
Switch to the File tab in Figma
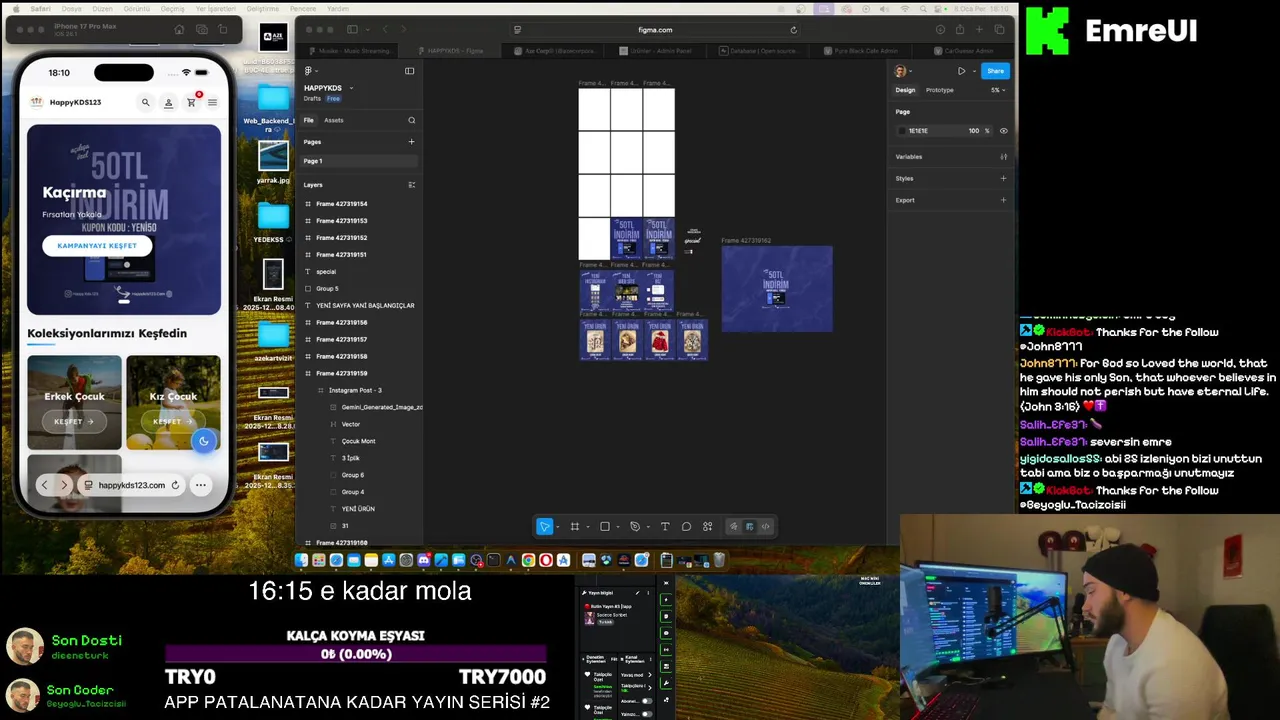(x=308, y=120)
